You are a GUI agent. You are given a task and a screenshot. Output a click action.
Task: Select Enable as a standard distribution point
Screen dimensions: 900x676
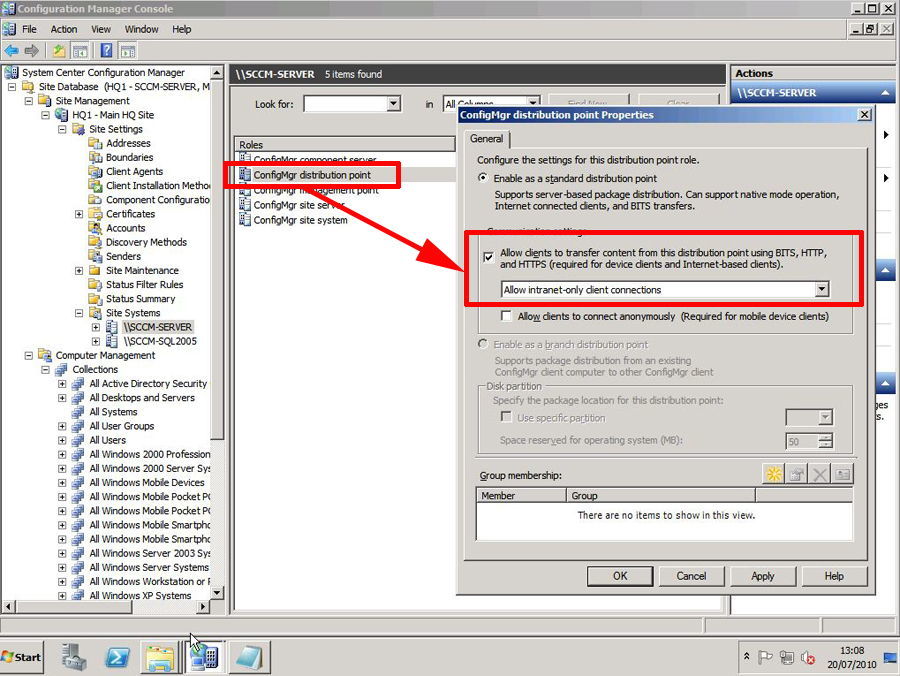click(x=483, y=178)
